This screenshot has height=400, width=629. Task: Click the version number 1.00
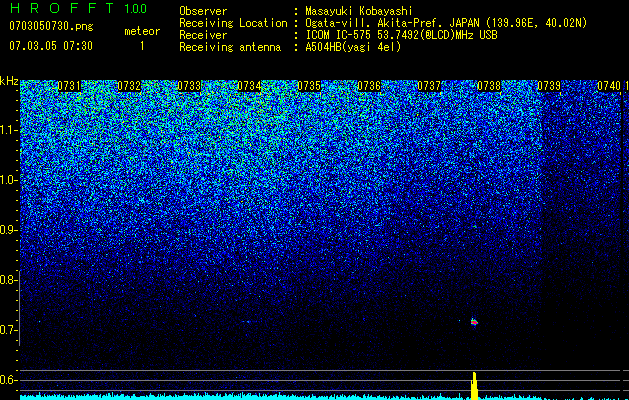136,8
